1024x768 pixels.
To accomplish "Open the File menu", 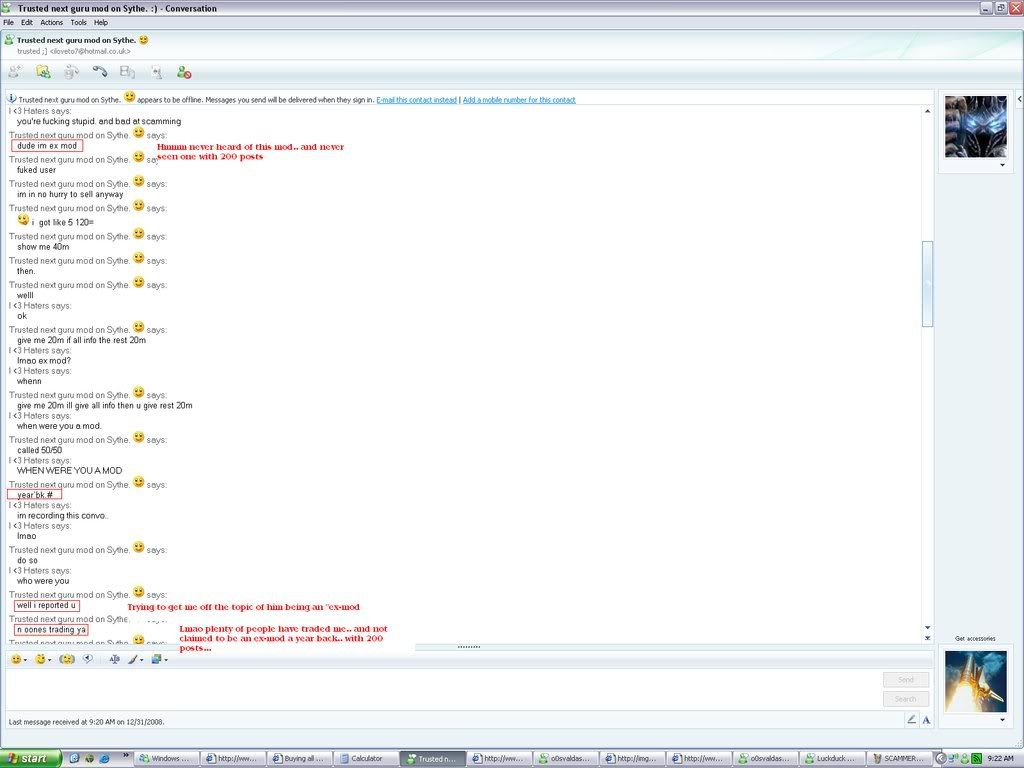I will pyautogui.click(x=8, y=22).
